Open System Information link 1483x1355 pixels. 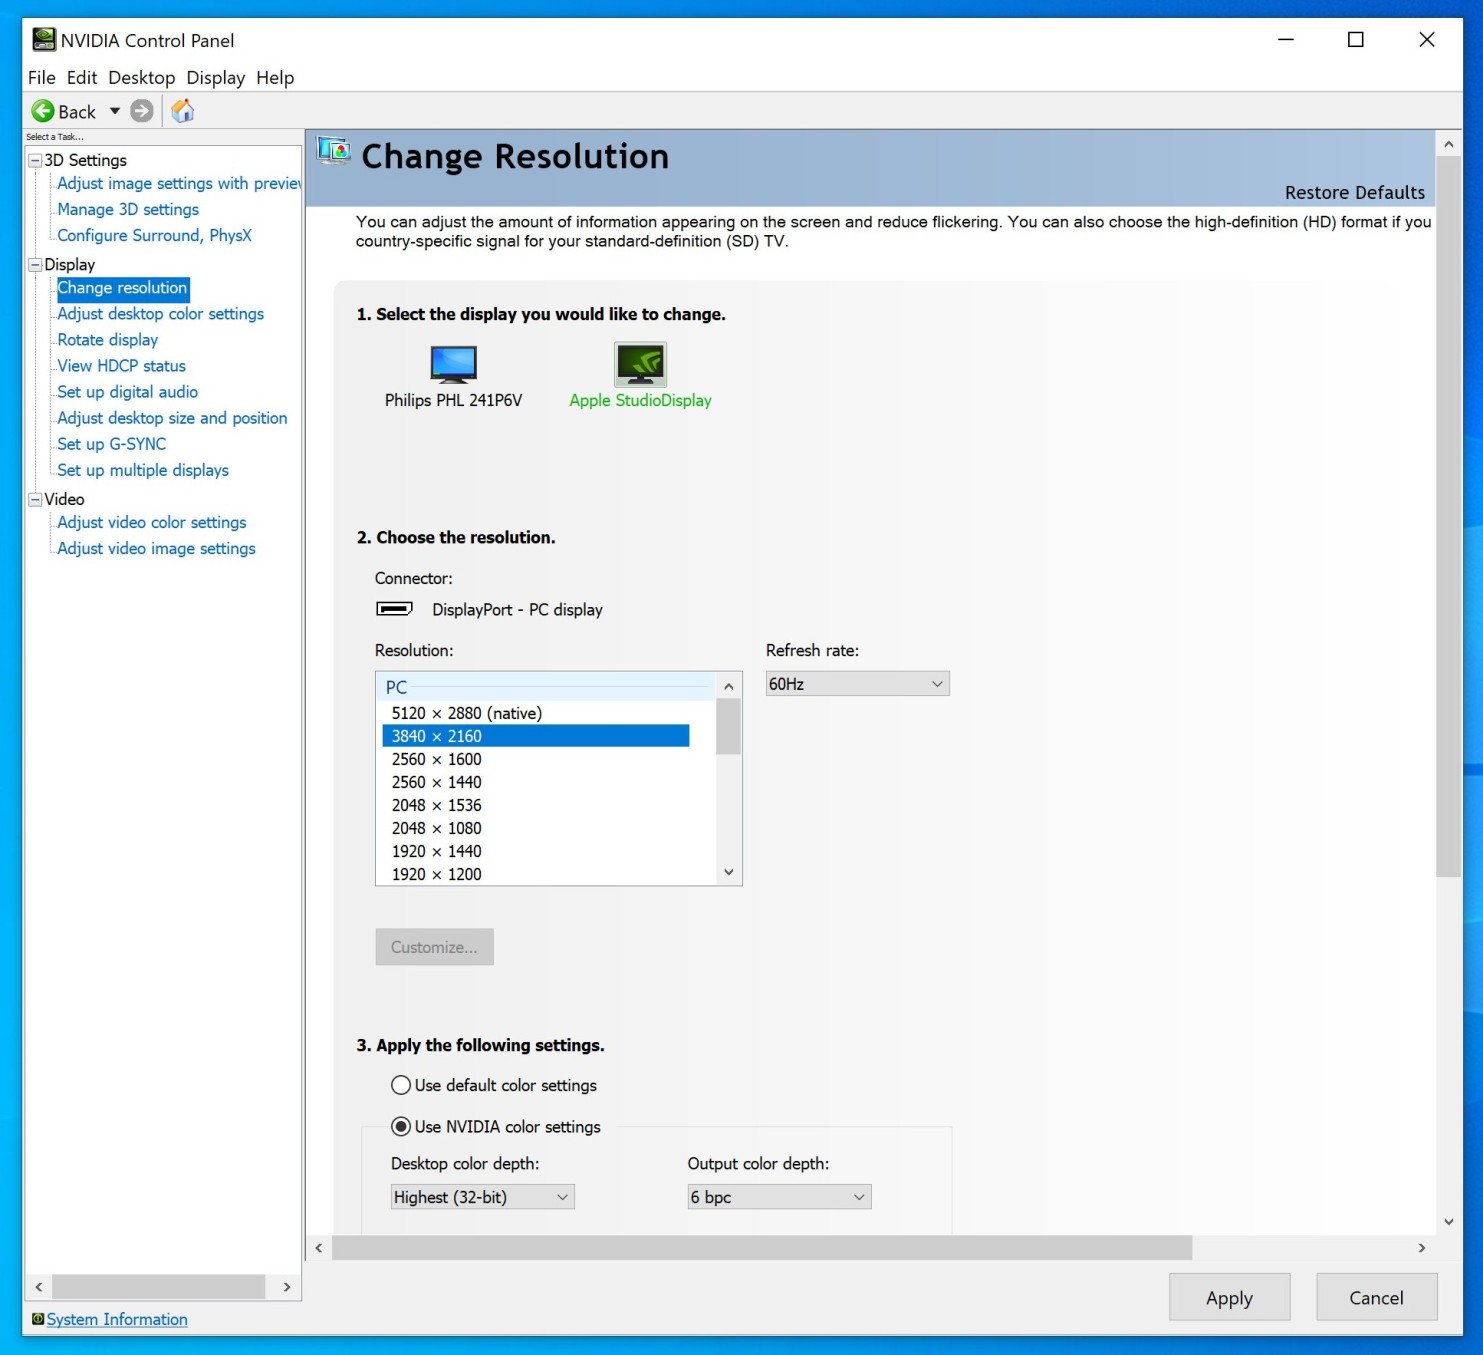point(117,1319)
